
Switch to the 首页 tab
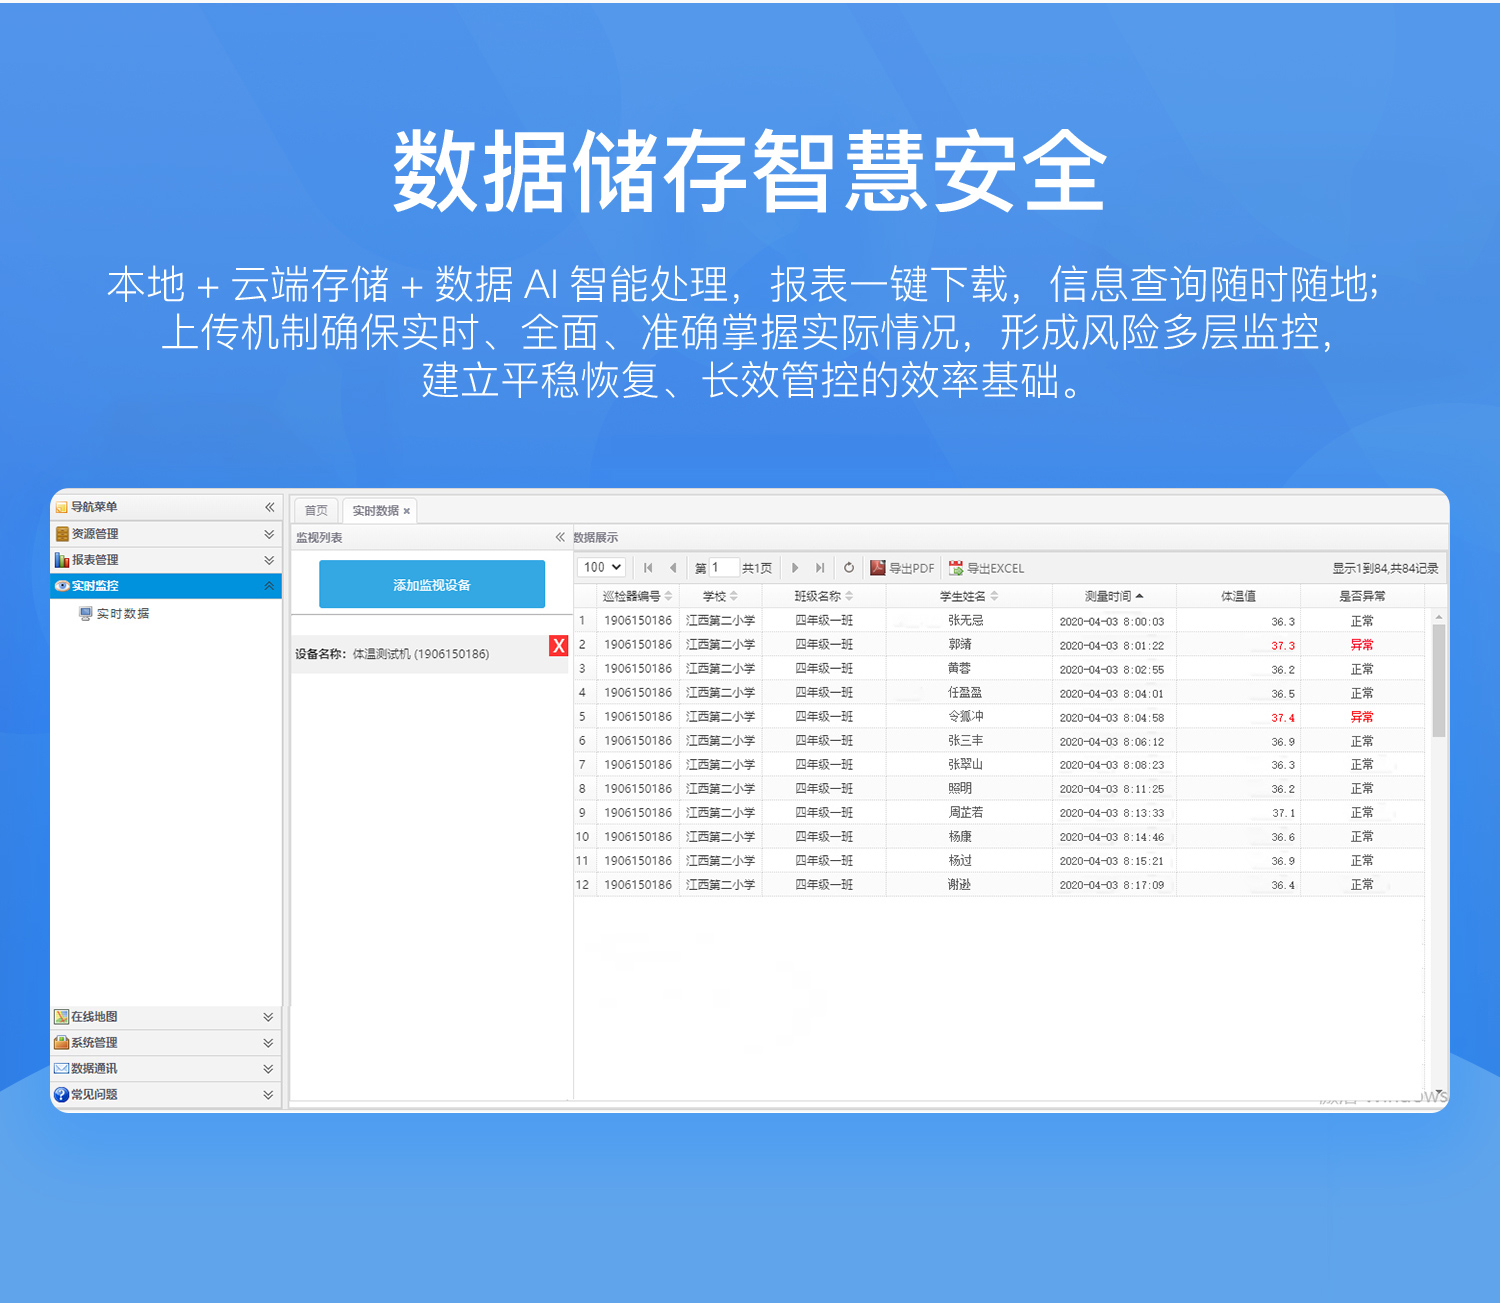[316, 510]
